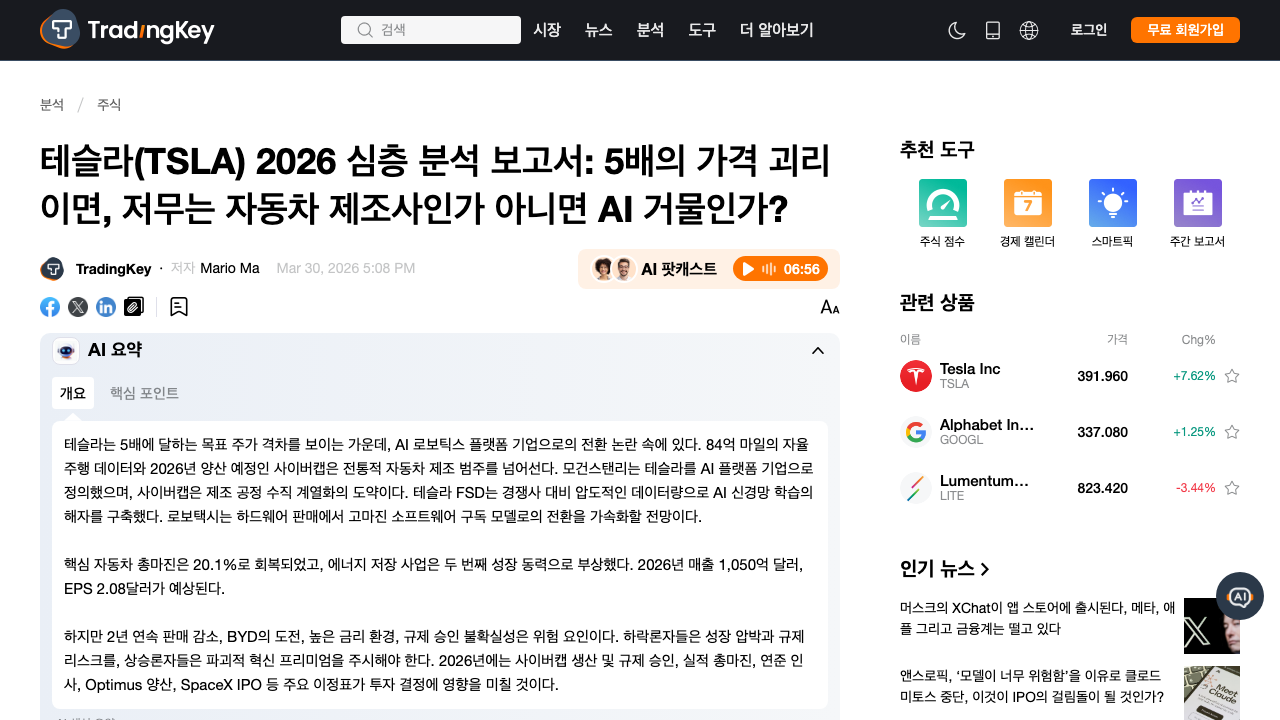Screen dimensions: 1280x720
Task: Go to 분석 breadcrumb link
Action: [52, 105]
